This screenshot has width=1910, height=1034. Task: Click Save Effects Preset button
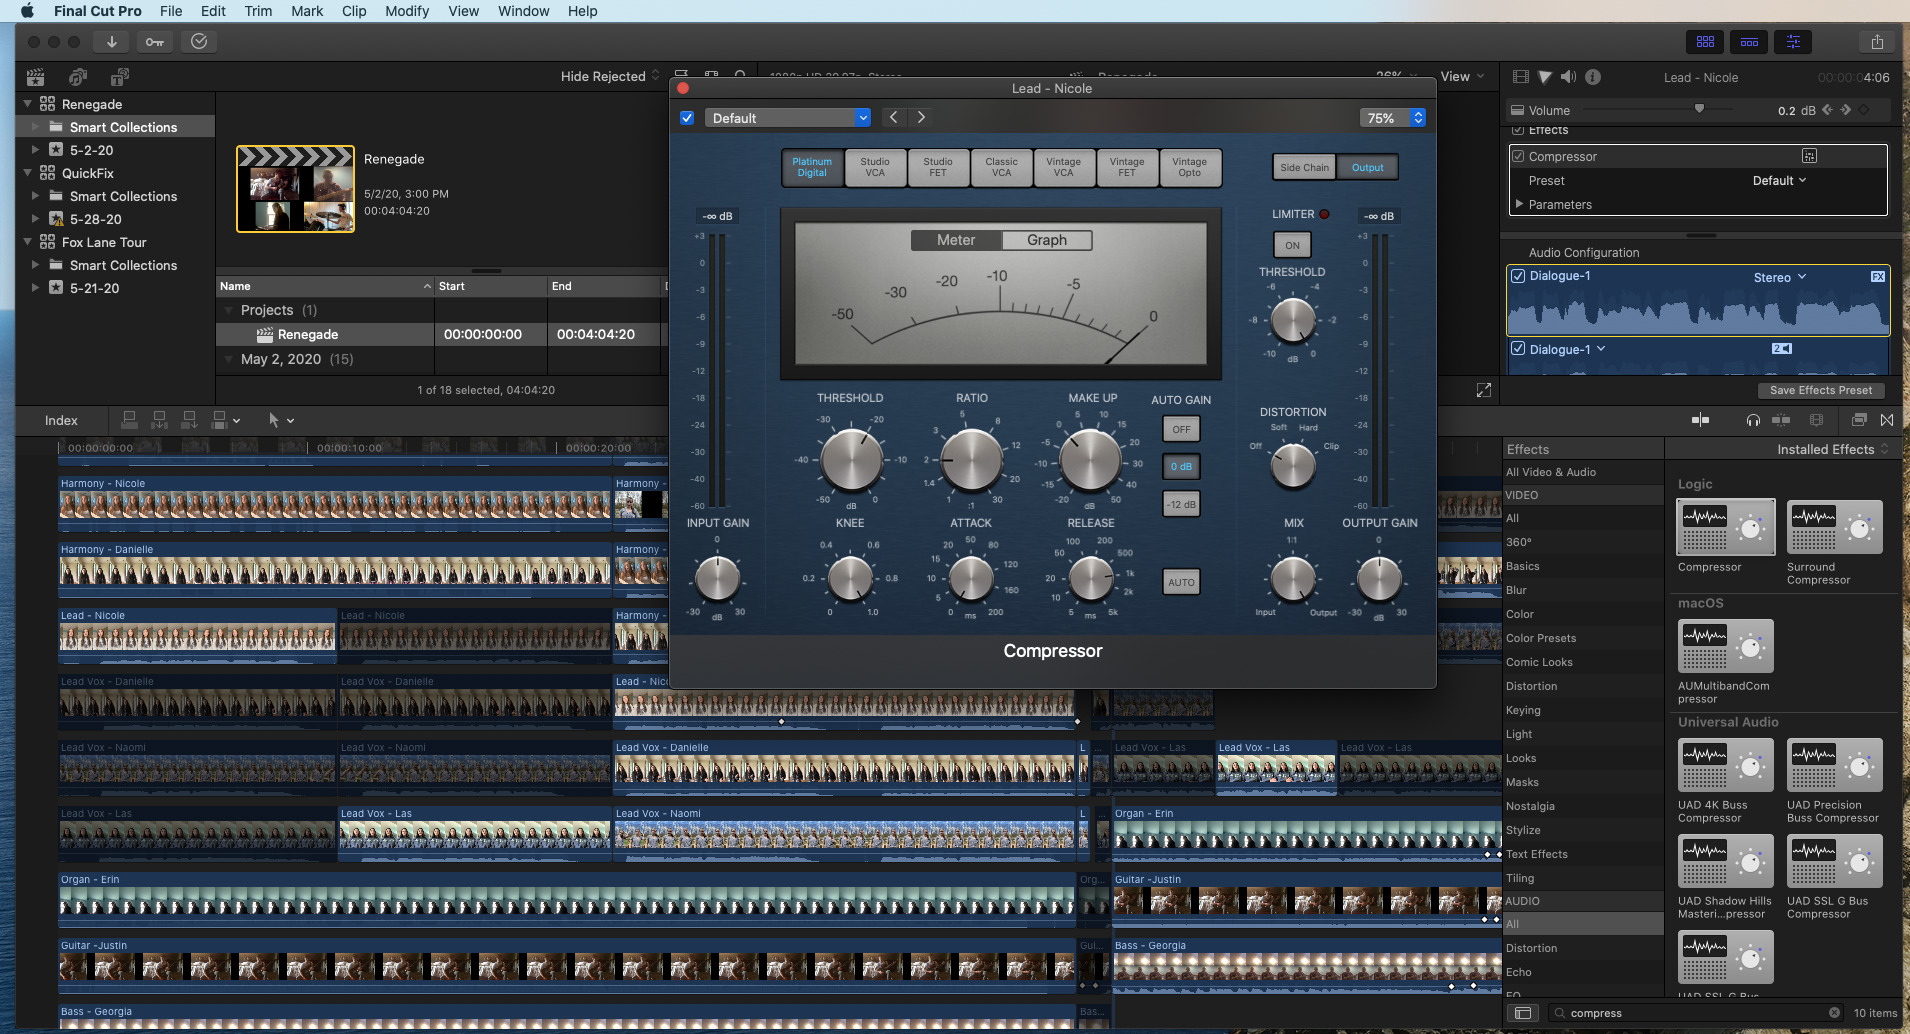(x=1820, y=390)
